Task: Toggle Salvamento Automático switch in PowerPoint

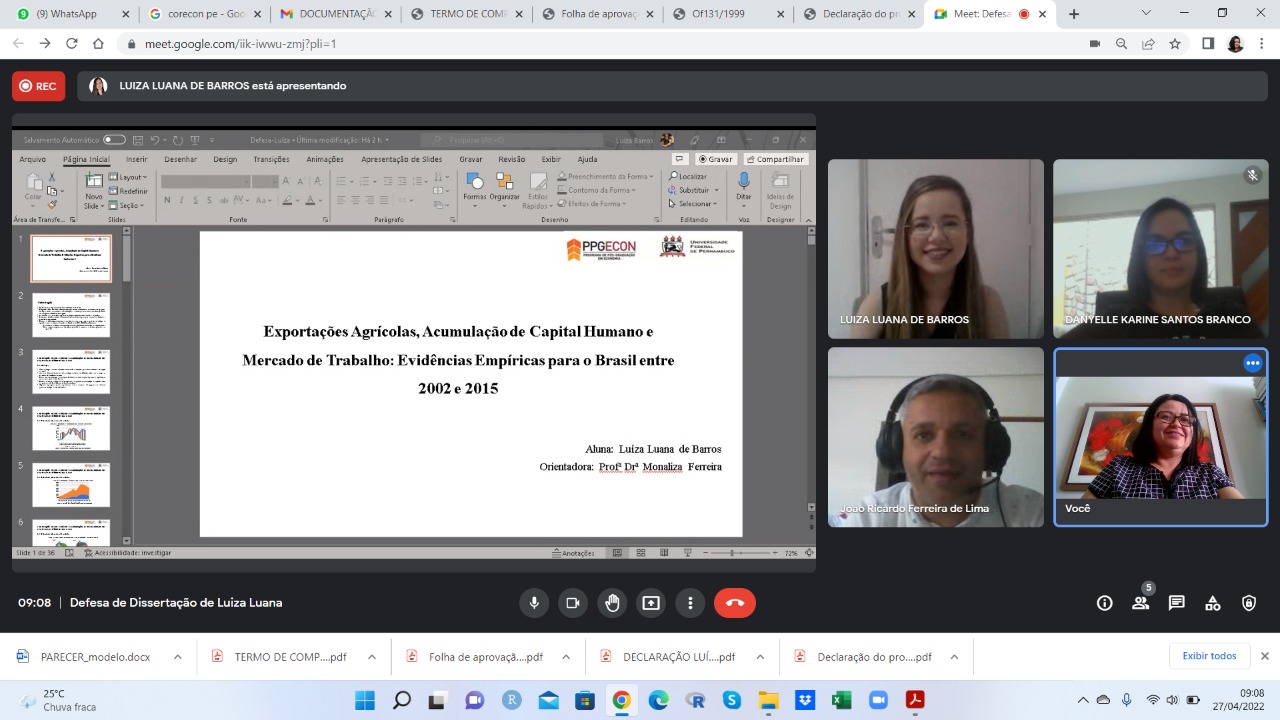Action: click(x=114, y=140)
